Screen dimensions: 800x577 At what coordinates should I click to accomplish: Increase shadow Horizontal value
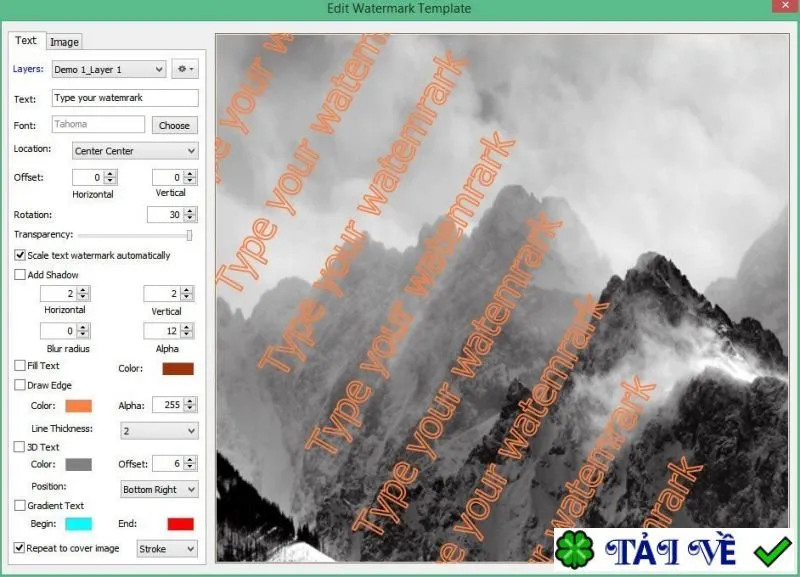click(x=83, y=290)
